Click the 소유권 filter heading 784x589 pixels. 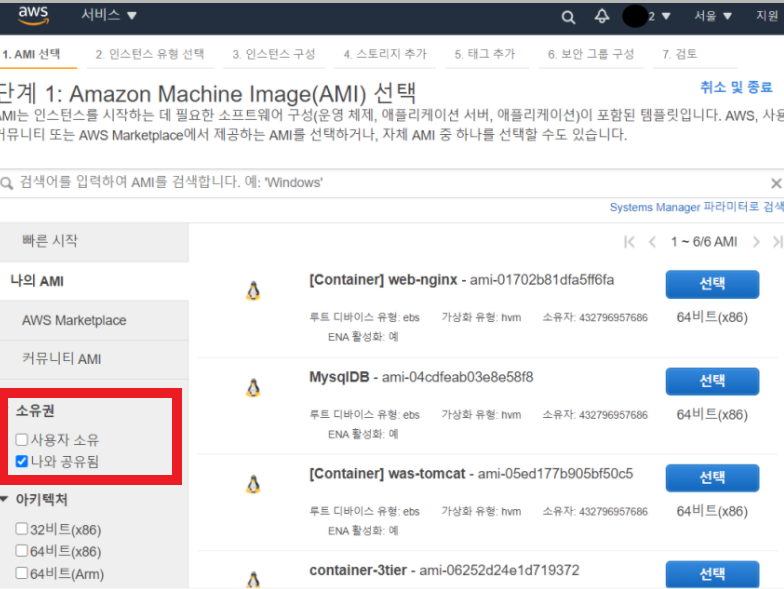[x=35, y=411]
